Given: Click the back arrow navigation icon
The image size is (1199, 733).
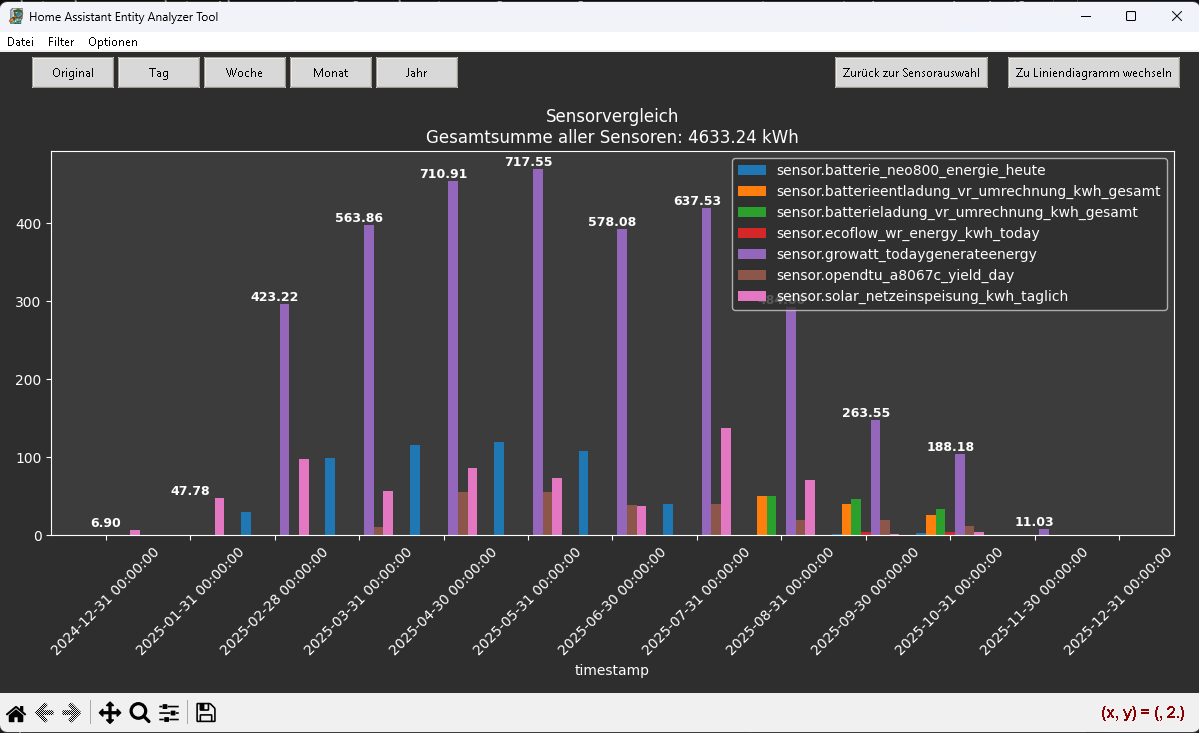Looking at the screenshot, I should (x=44, y=713).
